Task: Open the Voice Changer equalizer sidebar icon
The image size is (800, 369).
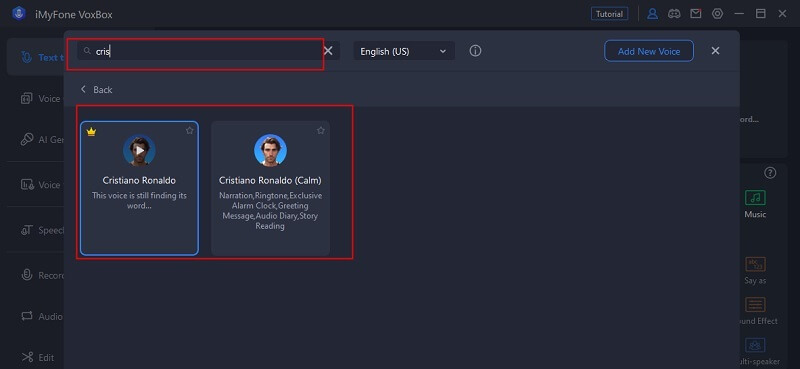Action: coord(27,185)
